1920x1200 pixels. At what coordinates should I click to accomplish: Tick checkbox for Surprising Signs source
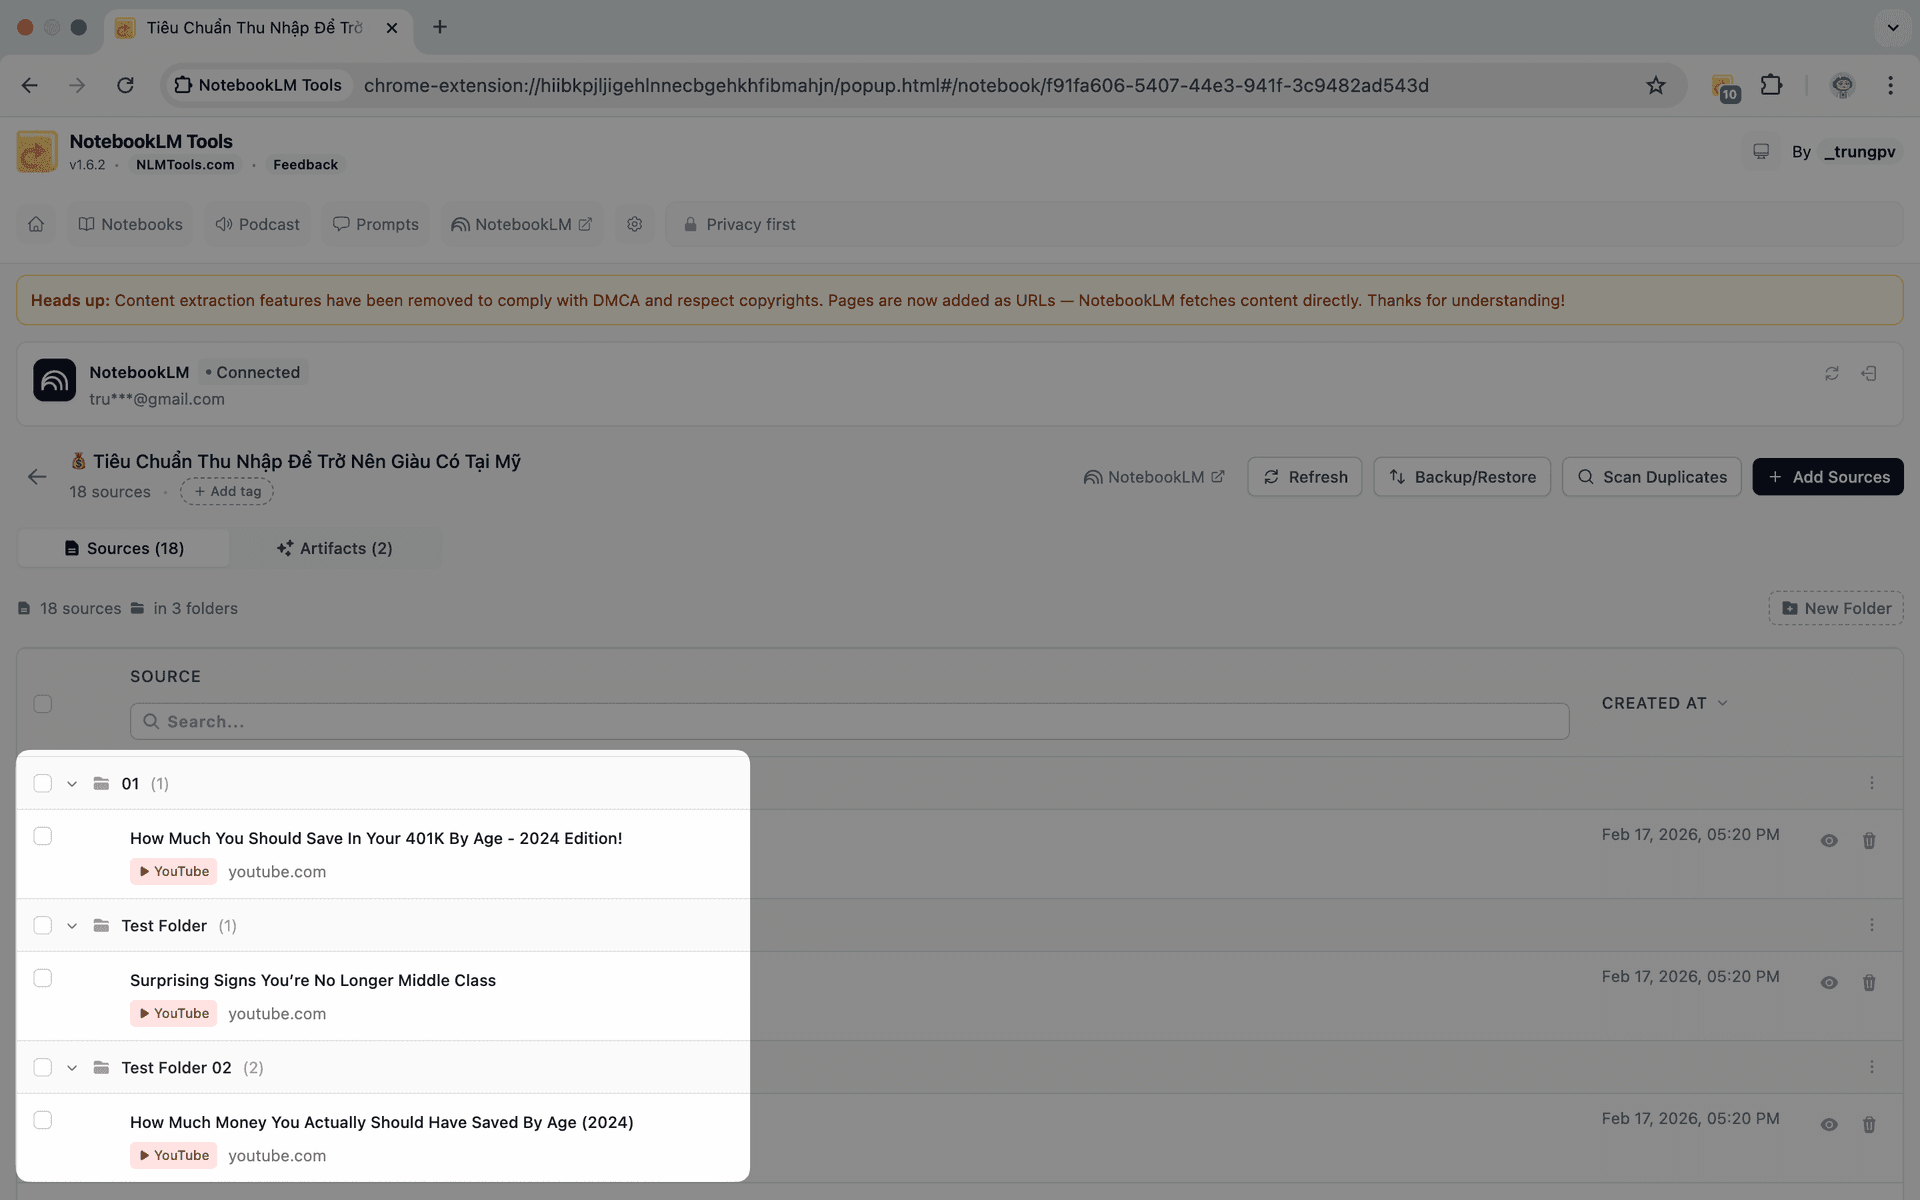[x=43, y=978]
